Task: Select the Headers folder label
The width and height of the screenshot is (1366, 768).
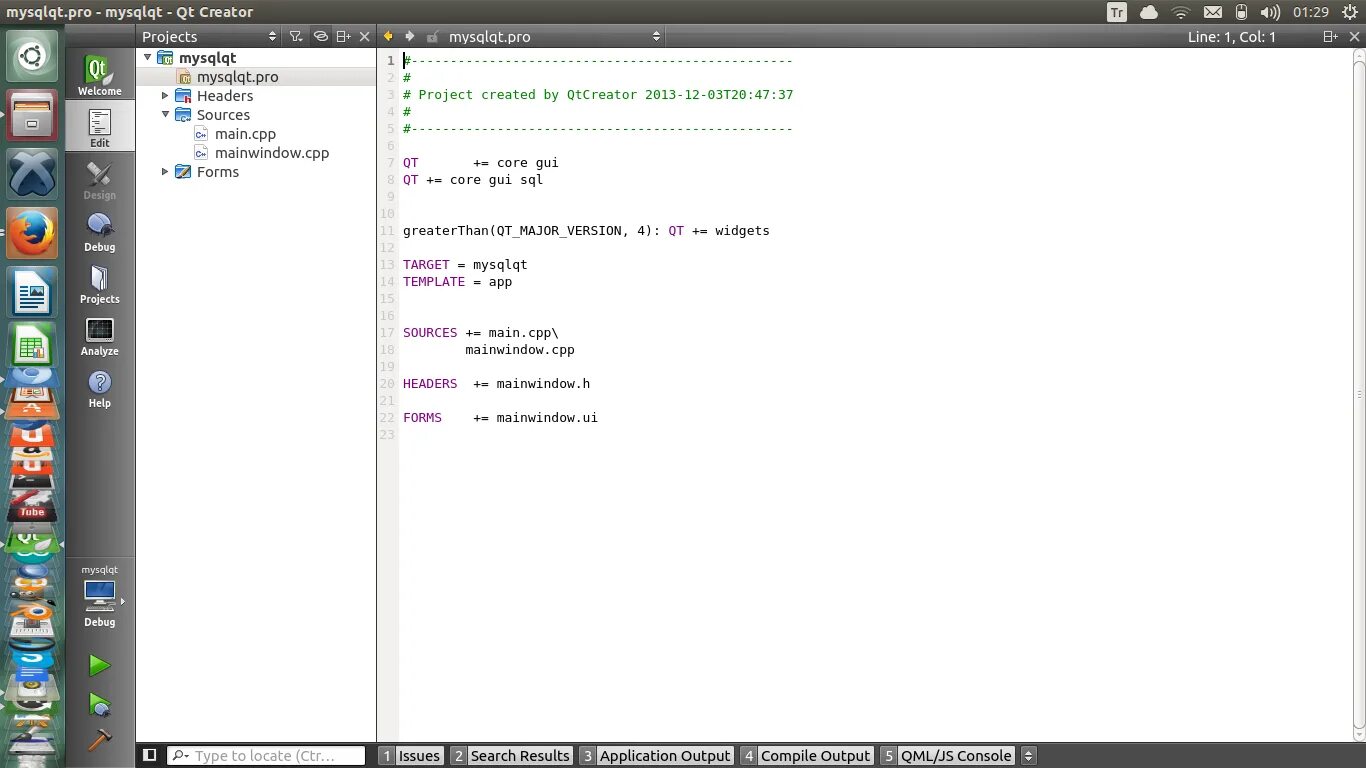Action: point(225,96)
